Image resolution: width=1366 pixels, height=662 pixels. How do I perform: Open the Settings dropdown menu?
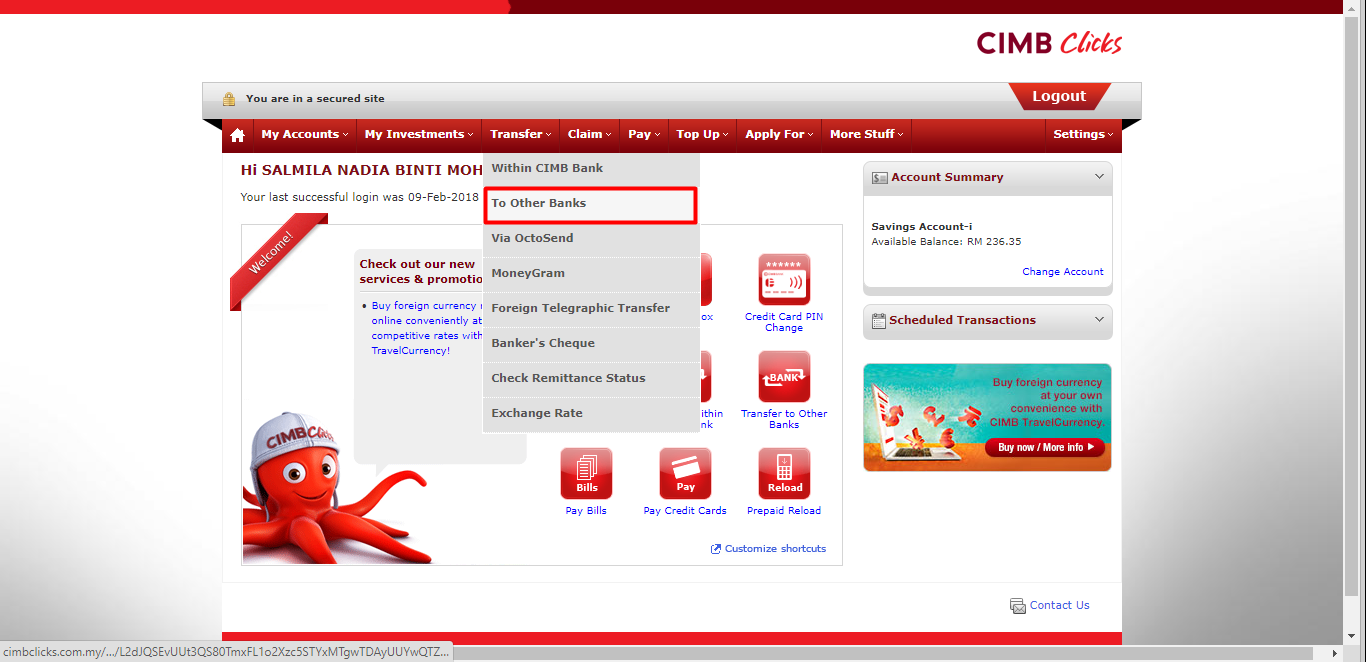1083,134
